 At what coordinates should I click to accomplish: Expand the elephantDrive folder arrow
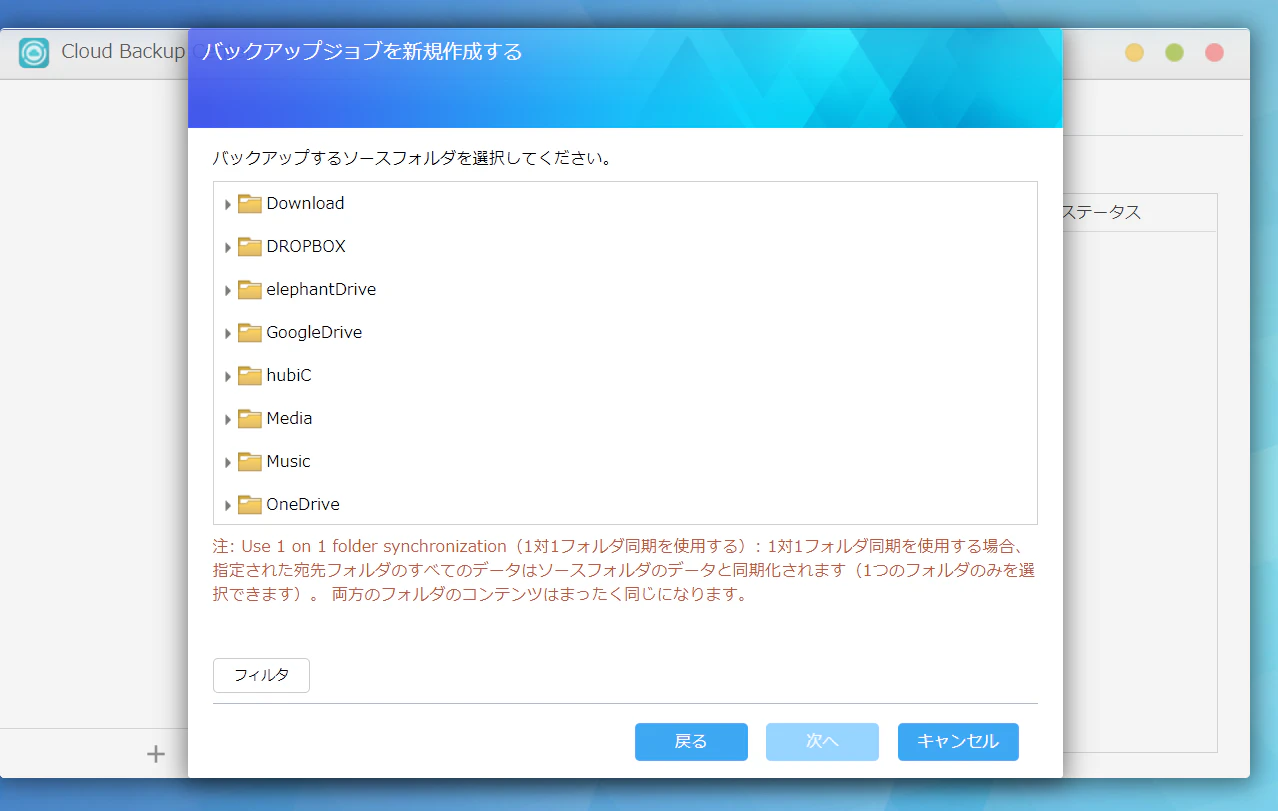(228, 291)
